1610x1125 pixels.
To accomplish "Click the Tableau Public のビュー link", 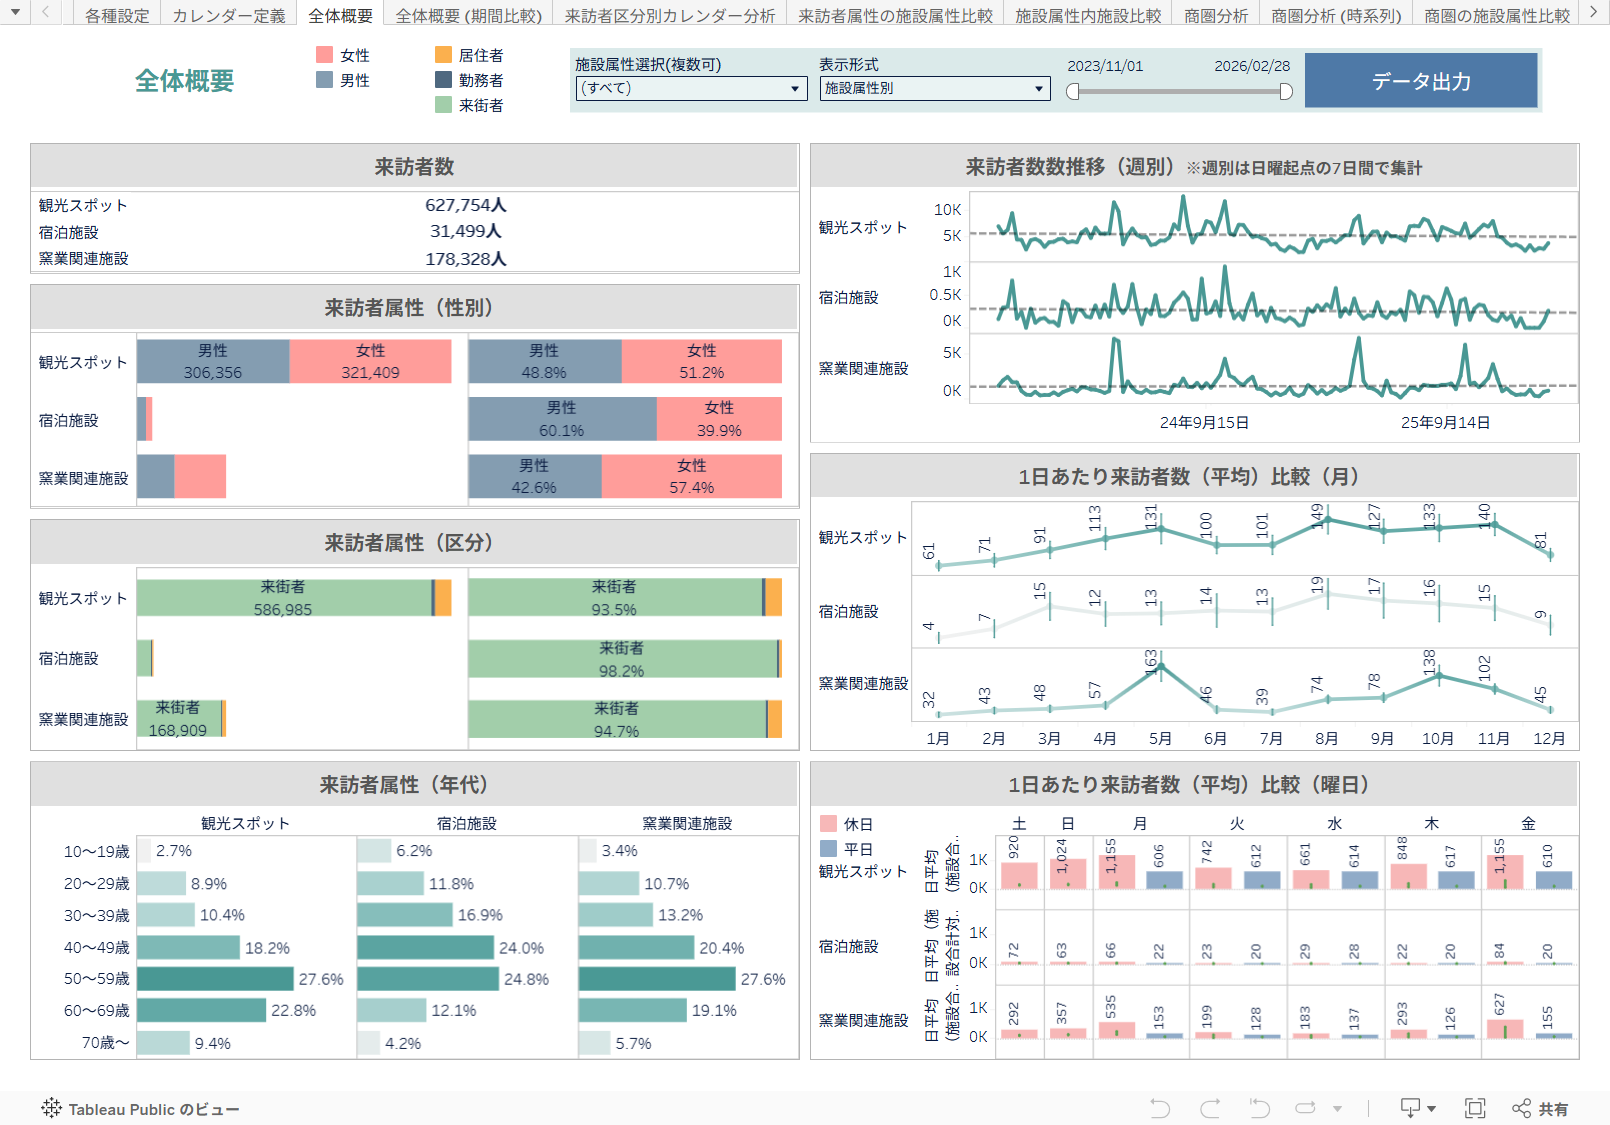I will click(153, 1109).
